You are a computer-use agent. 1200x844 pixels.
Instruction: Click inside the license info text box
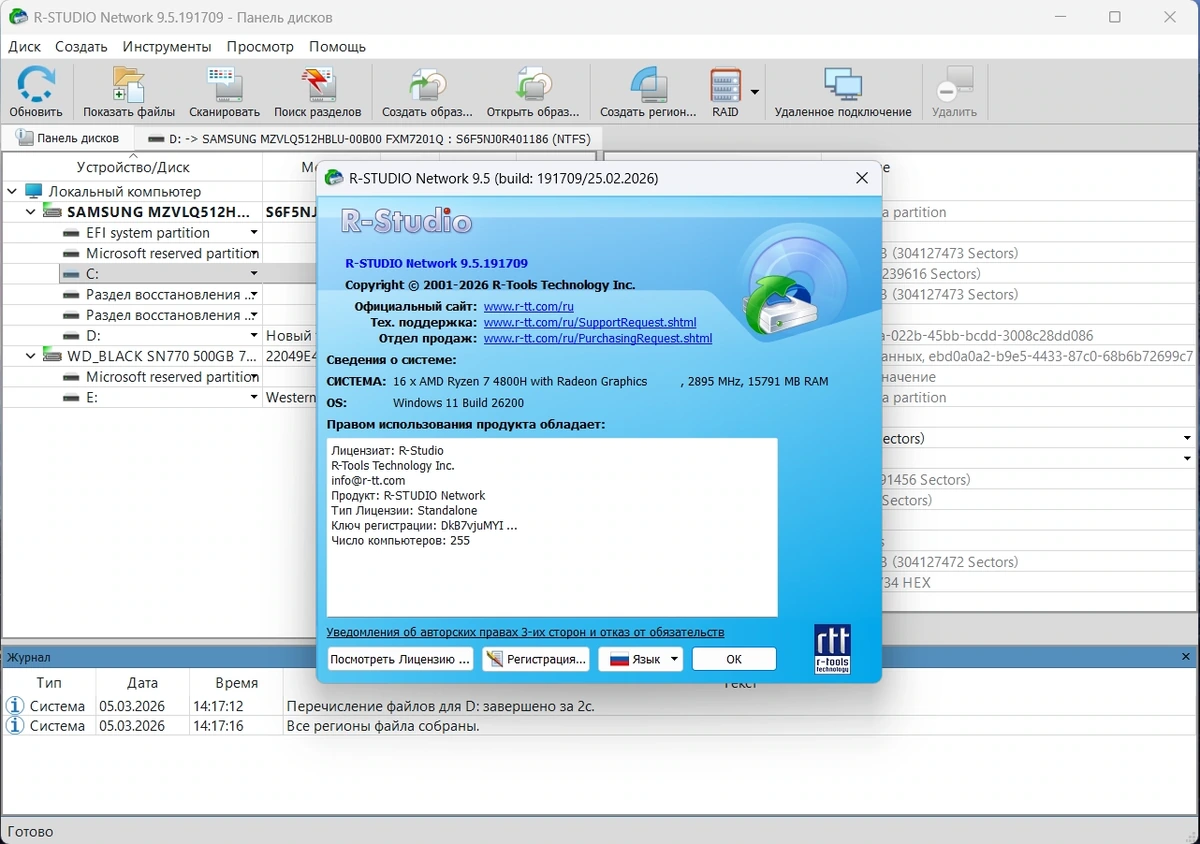tap(552, 527)
